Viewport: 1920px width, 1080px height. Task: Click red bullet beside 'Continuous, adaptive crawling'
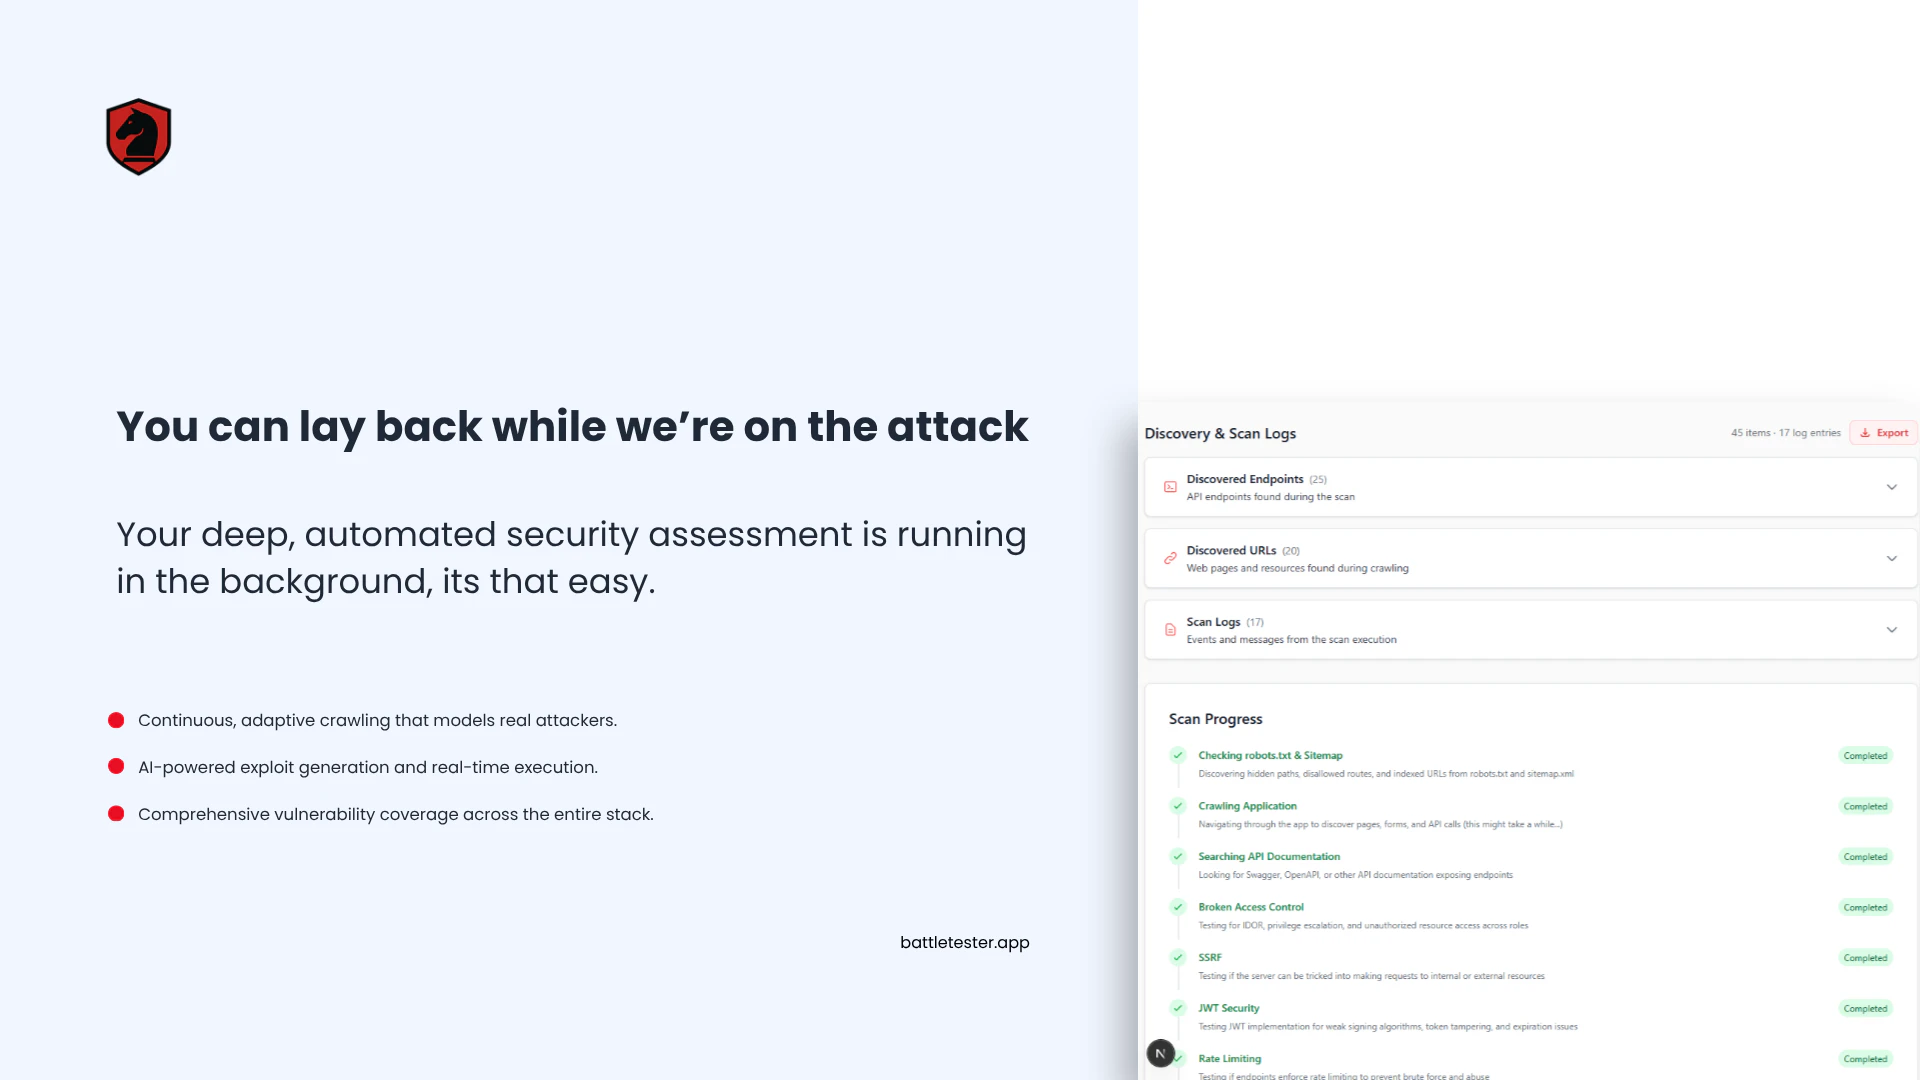click(x=116, y=720)
